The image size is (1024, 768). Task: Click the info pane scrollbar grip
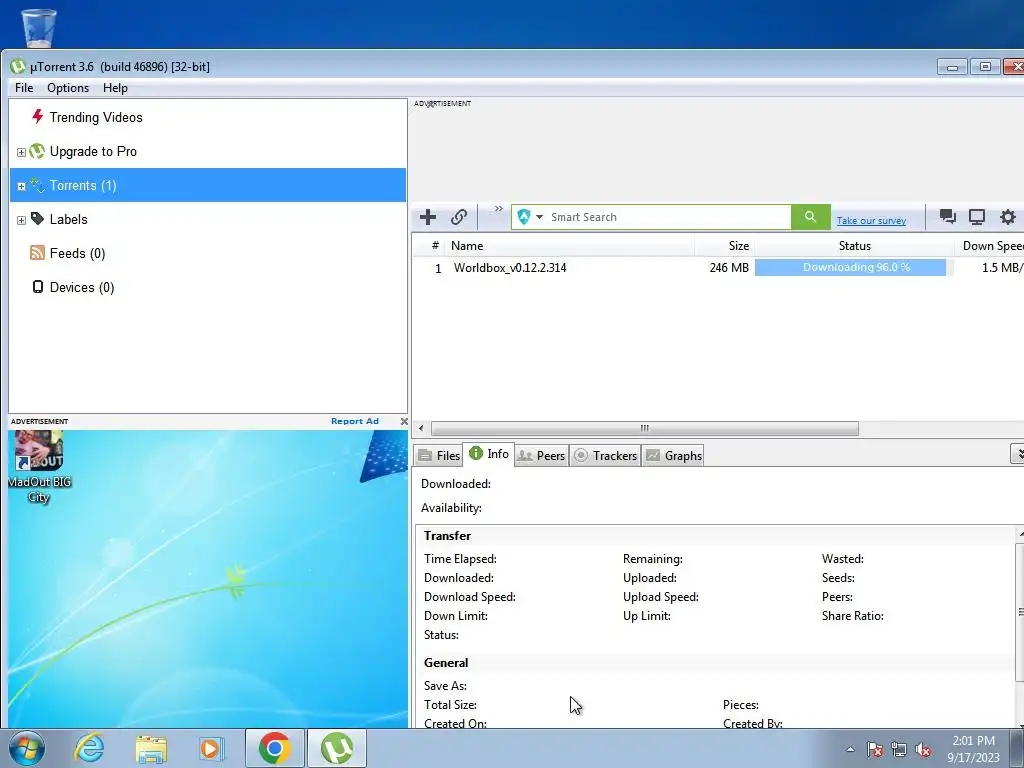[1020, 612]
